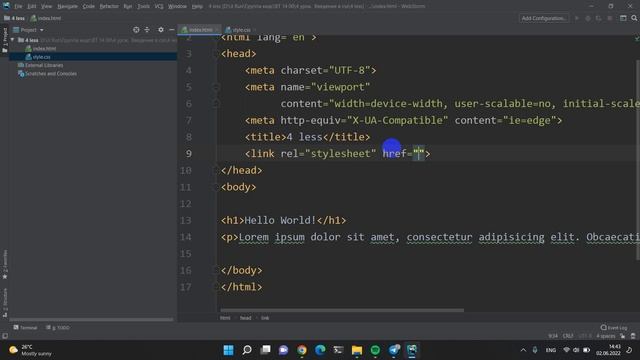The width and height of the screenshot is (640, 360).
Task: Click the read-only lock icon in status bar
Action: pos(622,336)
